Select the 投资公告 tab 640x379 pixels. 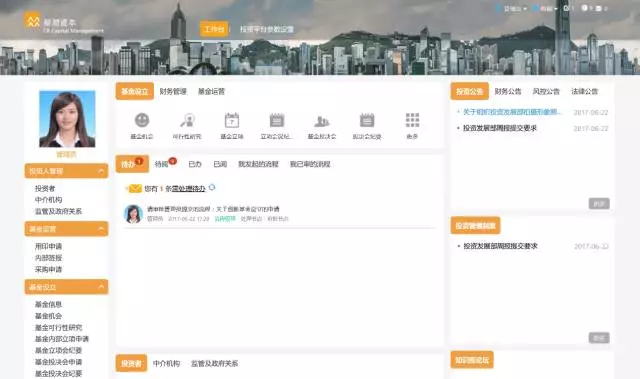coord(470,91)
